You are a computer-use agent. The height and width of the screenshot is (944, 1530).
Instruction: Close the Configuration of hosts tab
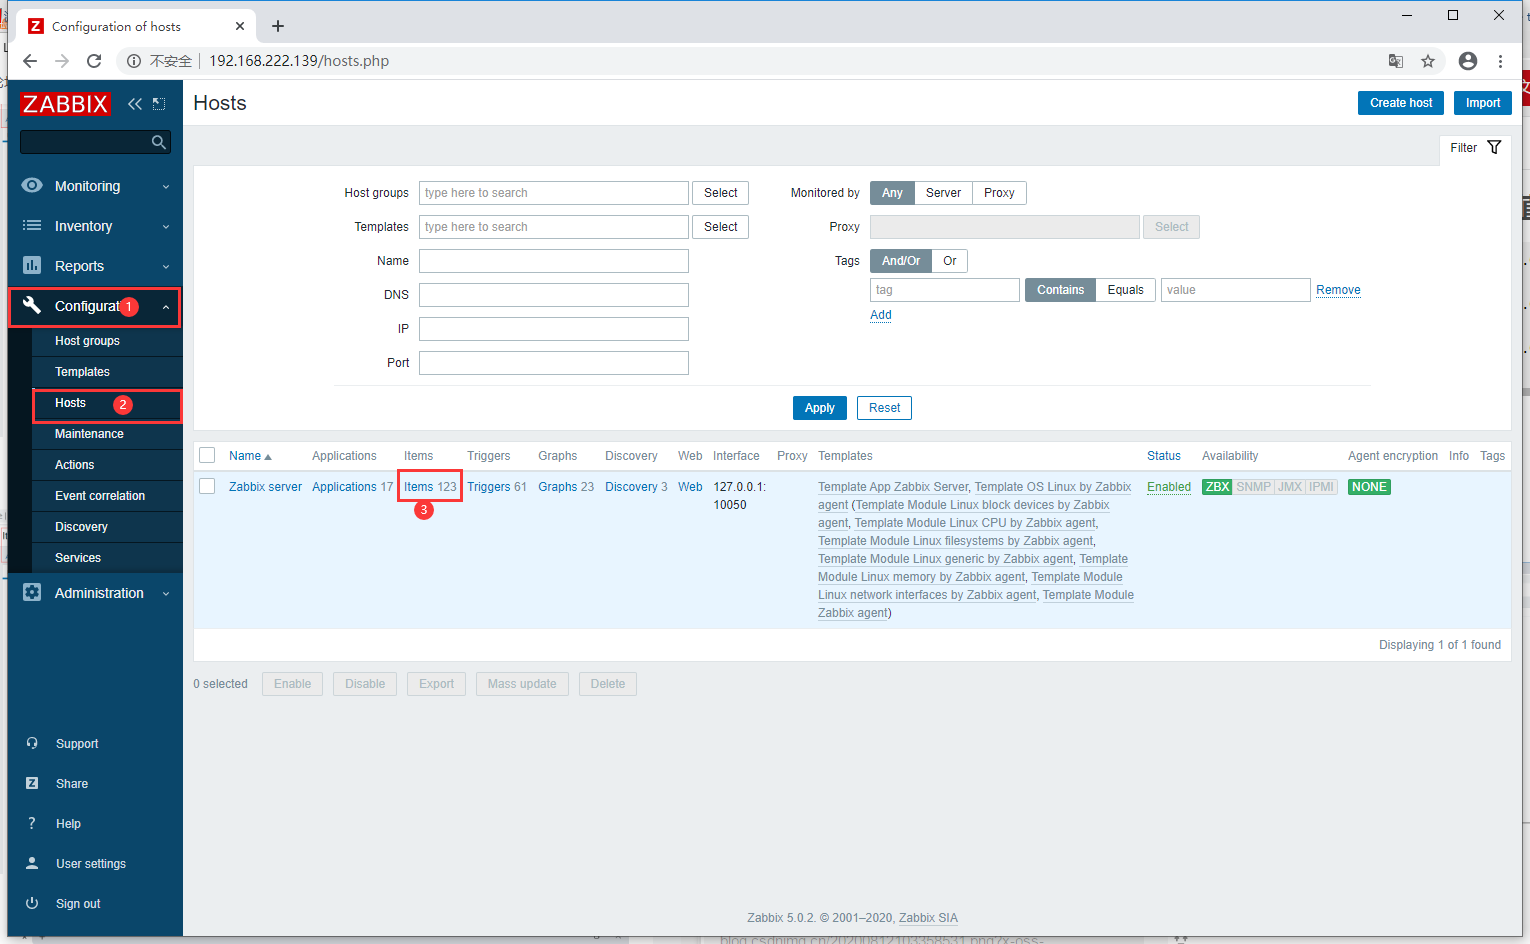click(x=240, y=26)
